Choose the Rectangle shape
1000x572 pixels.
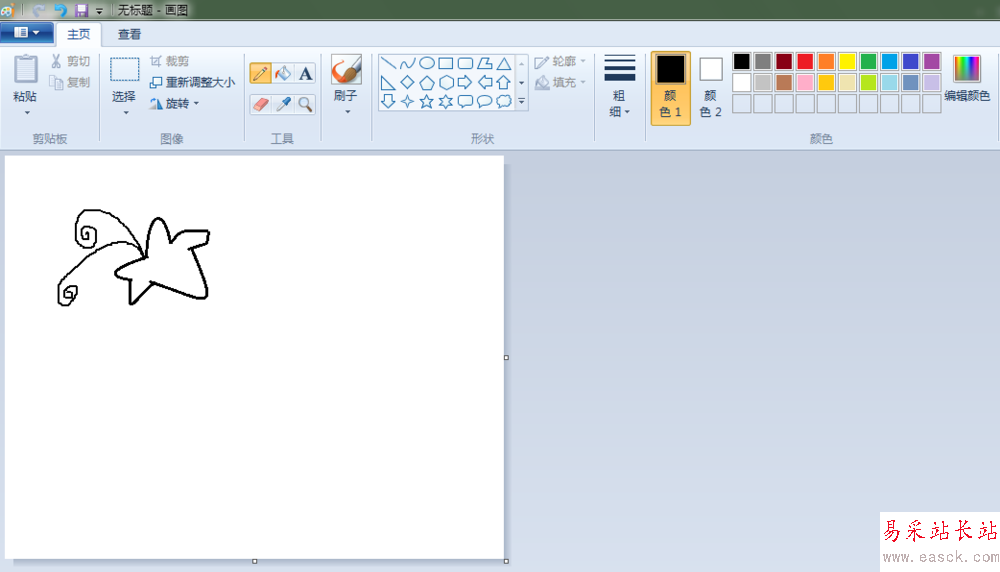(x=446, y=63)
